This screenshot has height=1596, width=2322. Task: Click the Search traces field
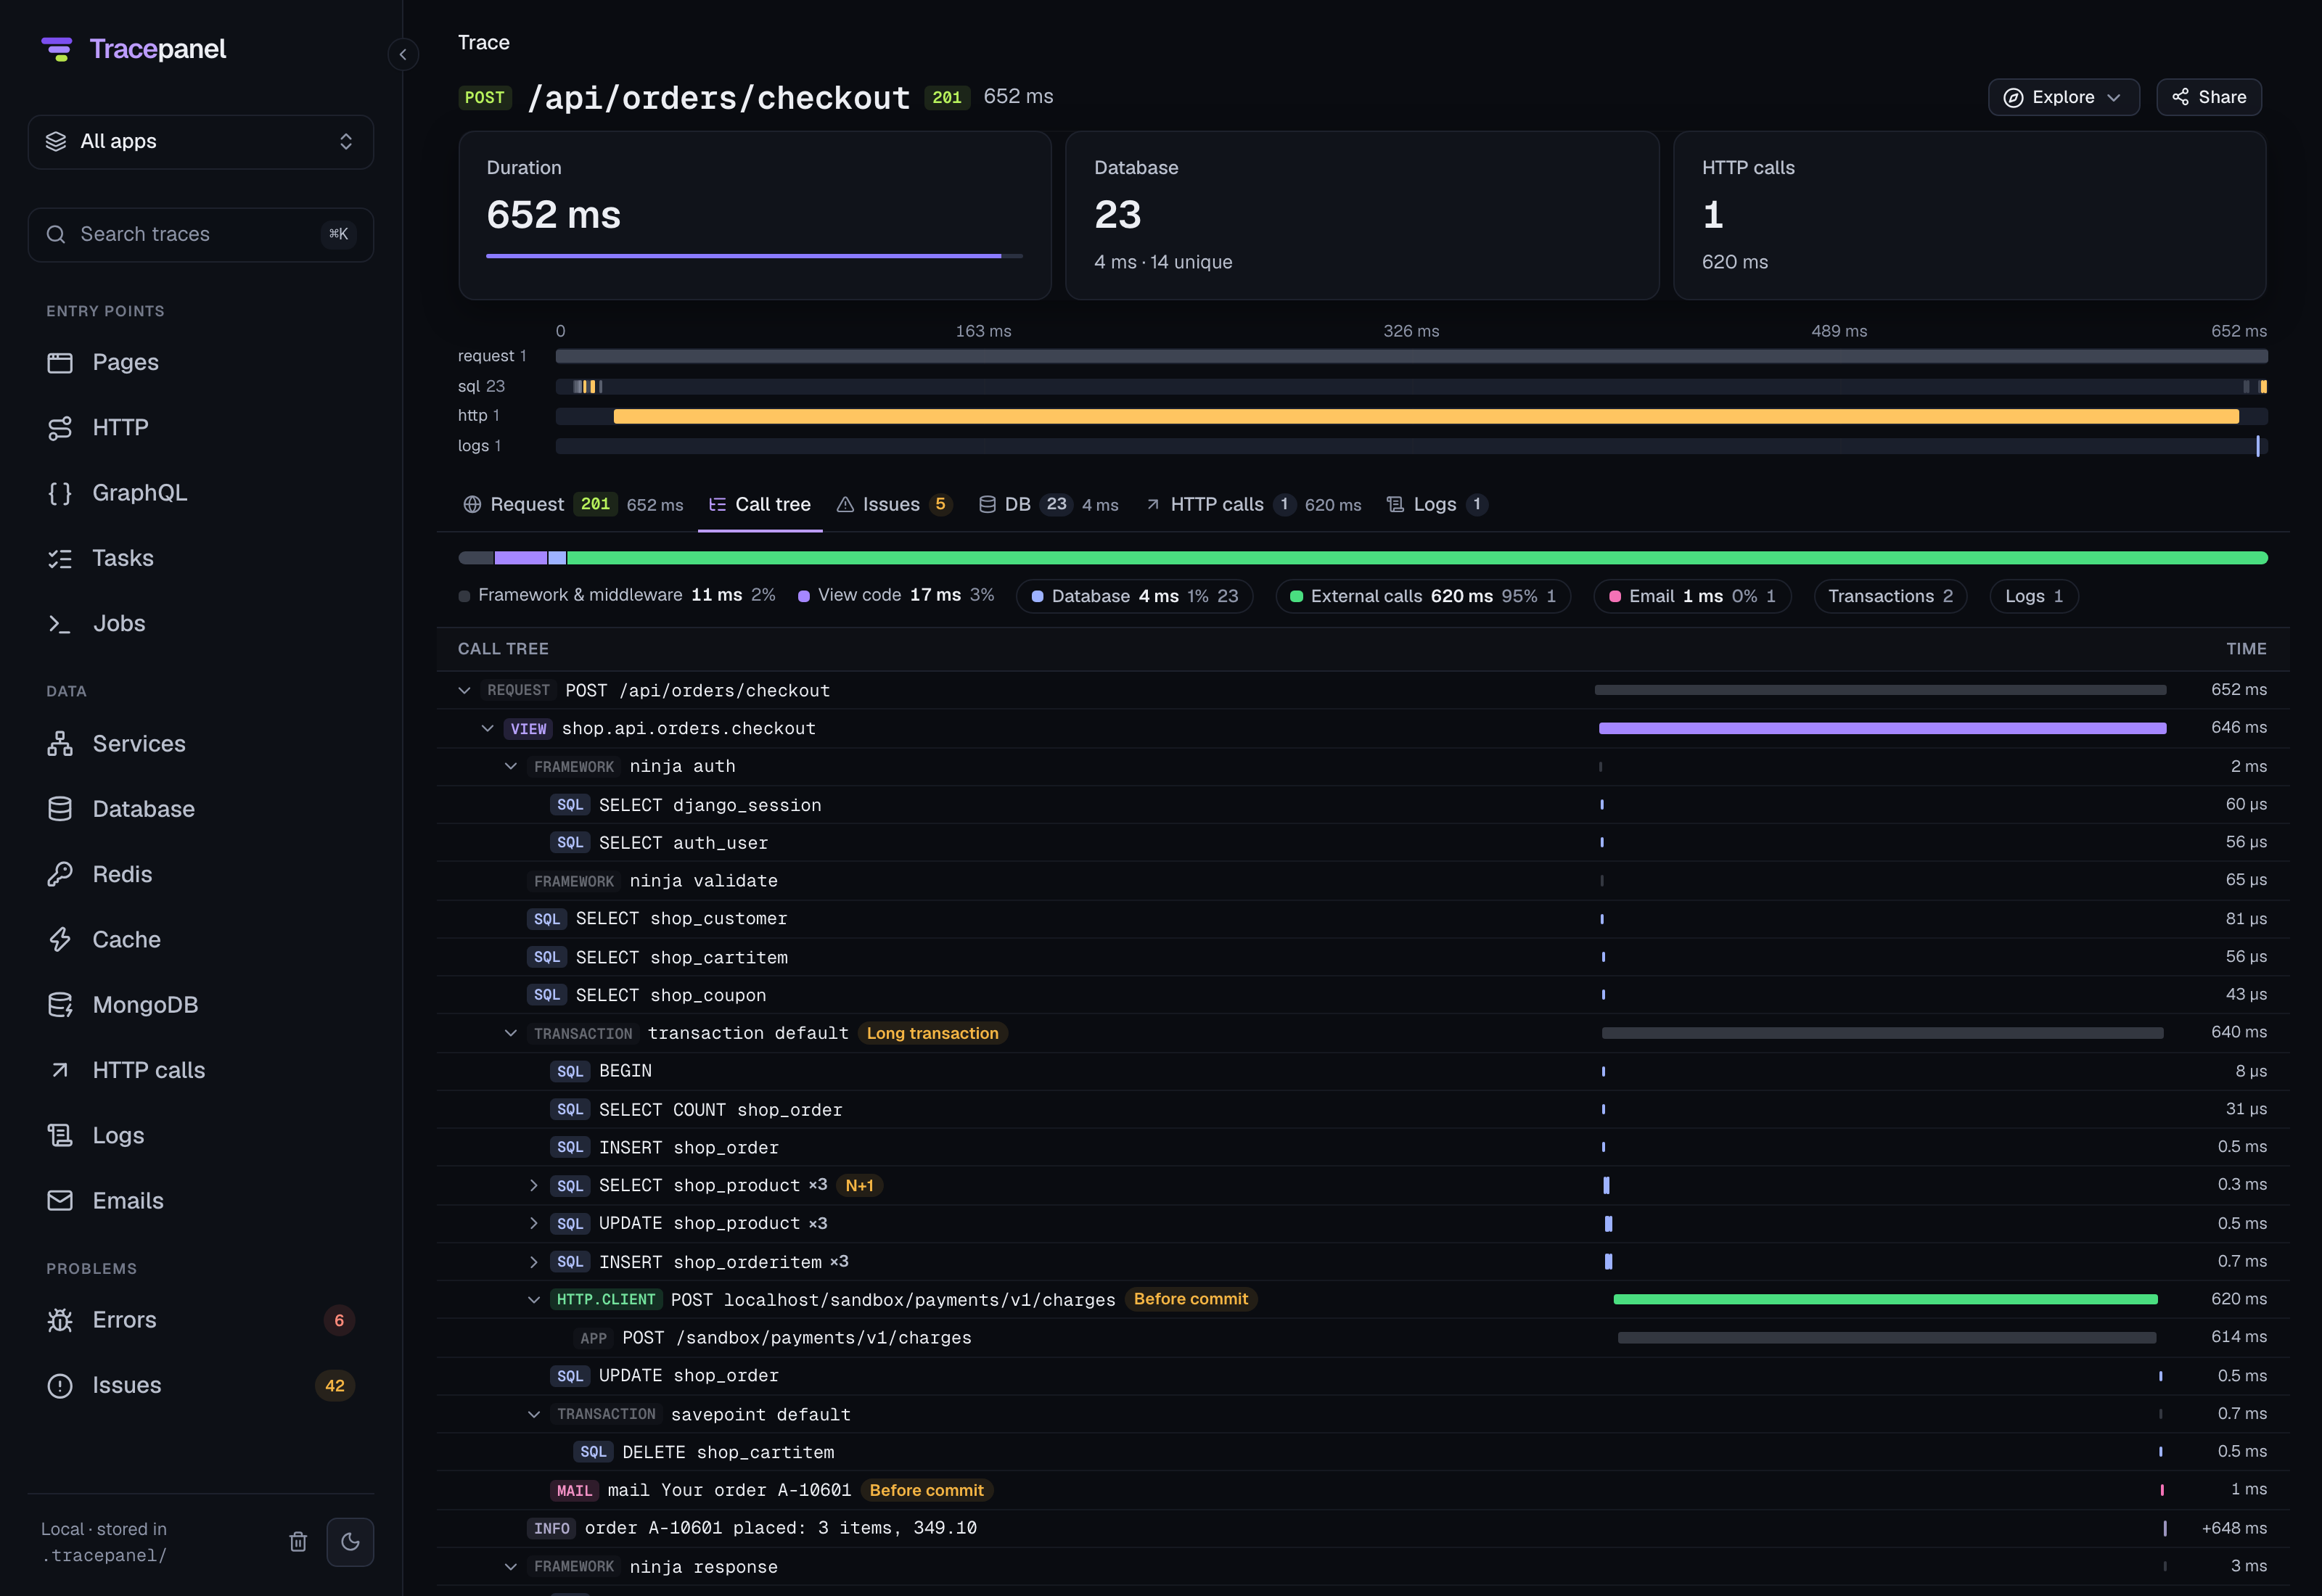[201, 234]
